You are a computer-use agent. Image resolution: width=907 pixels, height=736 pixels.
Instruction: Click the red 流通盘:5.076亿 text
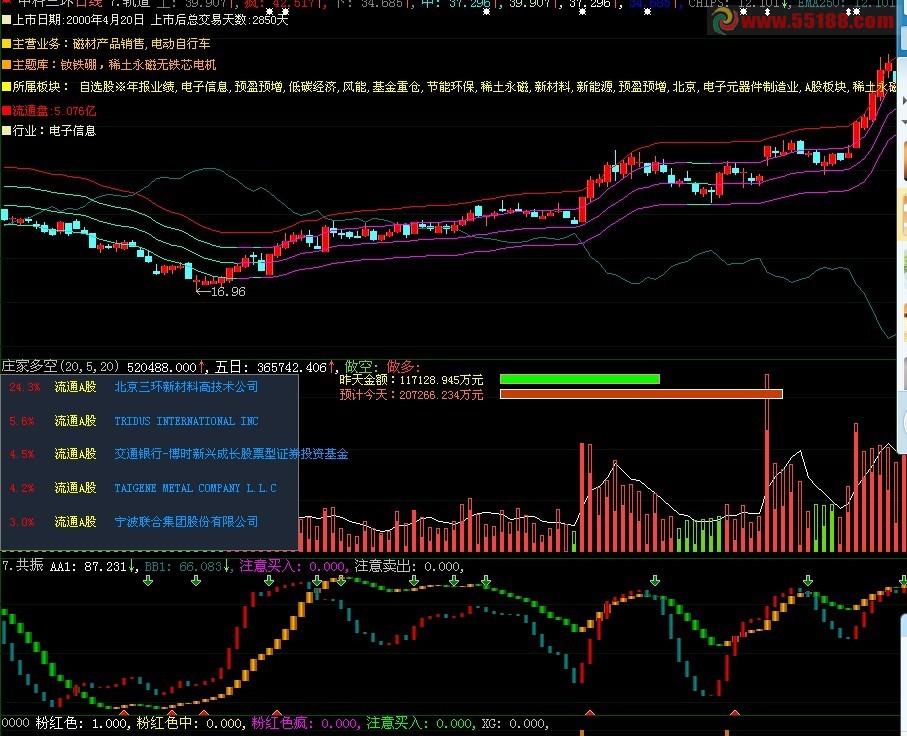pyautogui.click(x=54, y=111)
